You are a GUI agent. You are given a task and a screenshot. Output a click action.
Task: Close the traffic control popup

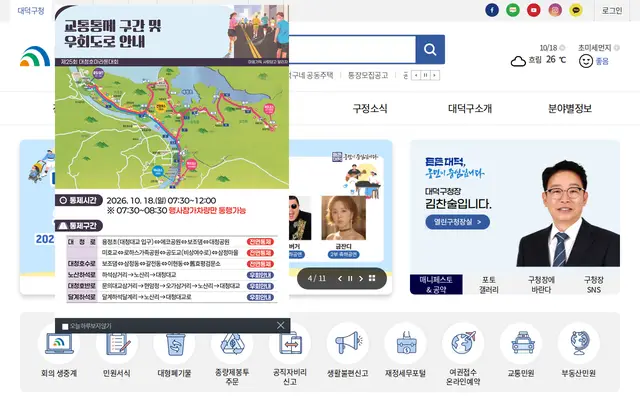click(x=280, y=325)
